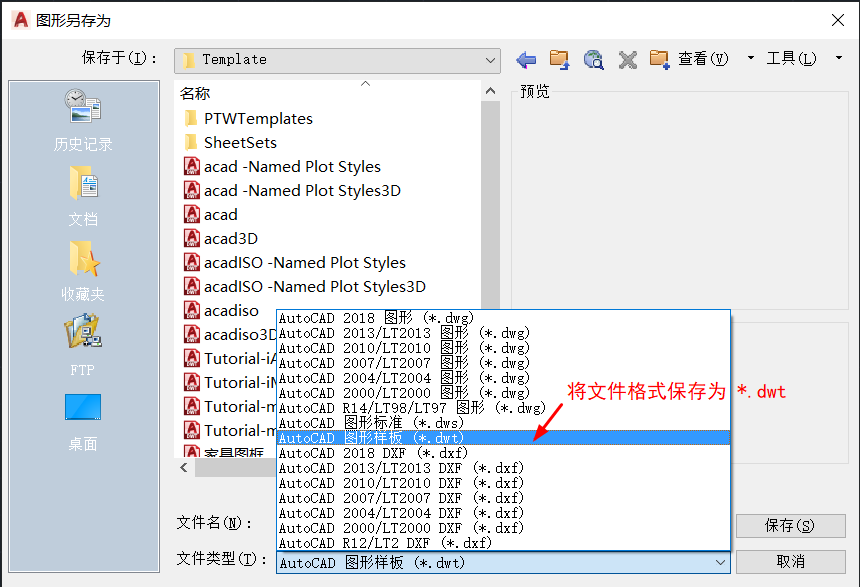Choose AutoCAD 2010/LT2010 DXF (*.dxf) type
This screenshot has height=587, width=860.
tap(503, 483)
